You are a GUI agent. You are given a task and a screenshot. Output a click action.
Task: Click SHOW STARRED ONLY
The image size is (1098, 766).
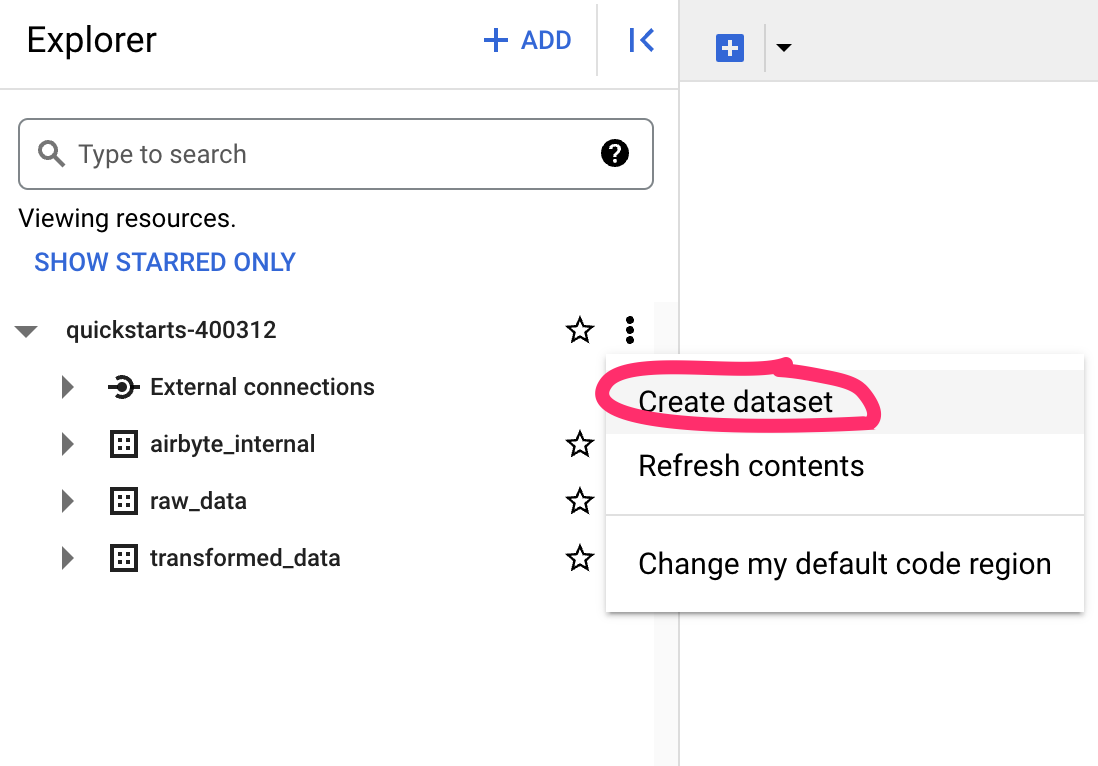click(x=165, y=261)
